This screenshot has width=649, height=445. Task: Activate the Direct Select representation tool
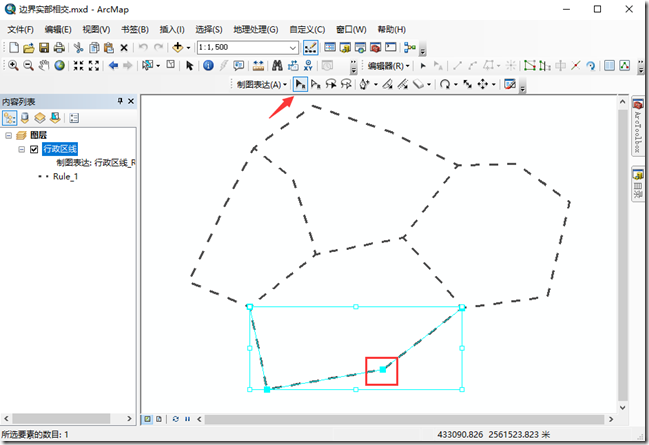tap(316, 84)
